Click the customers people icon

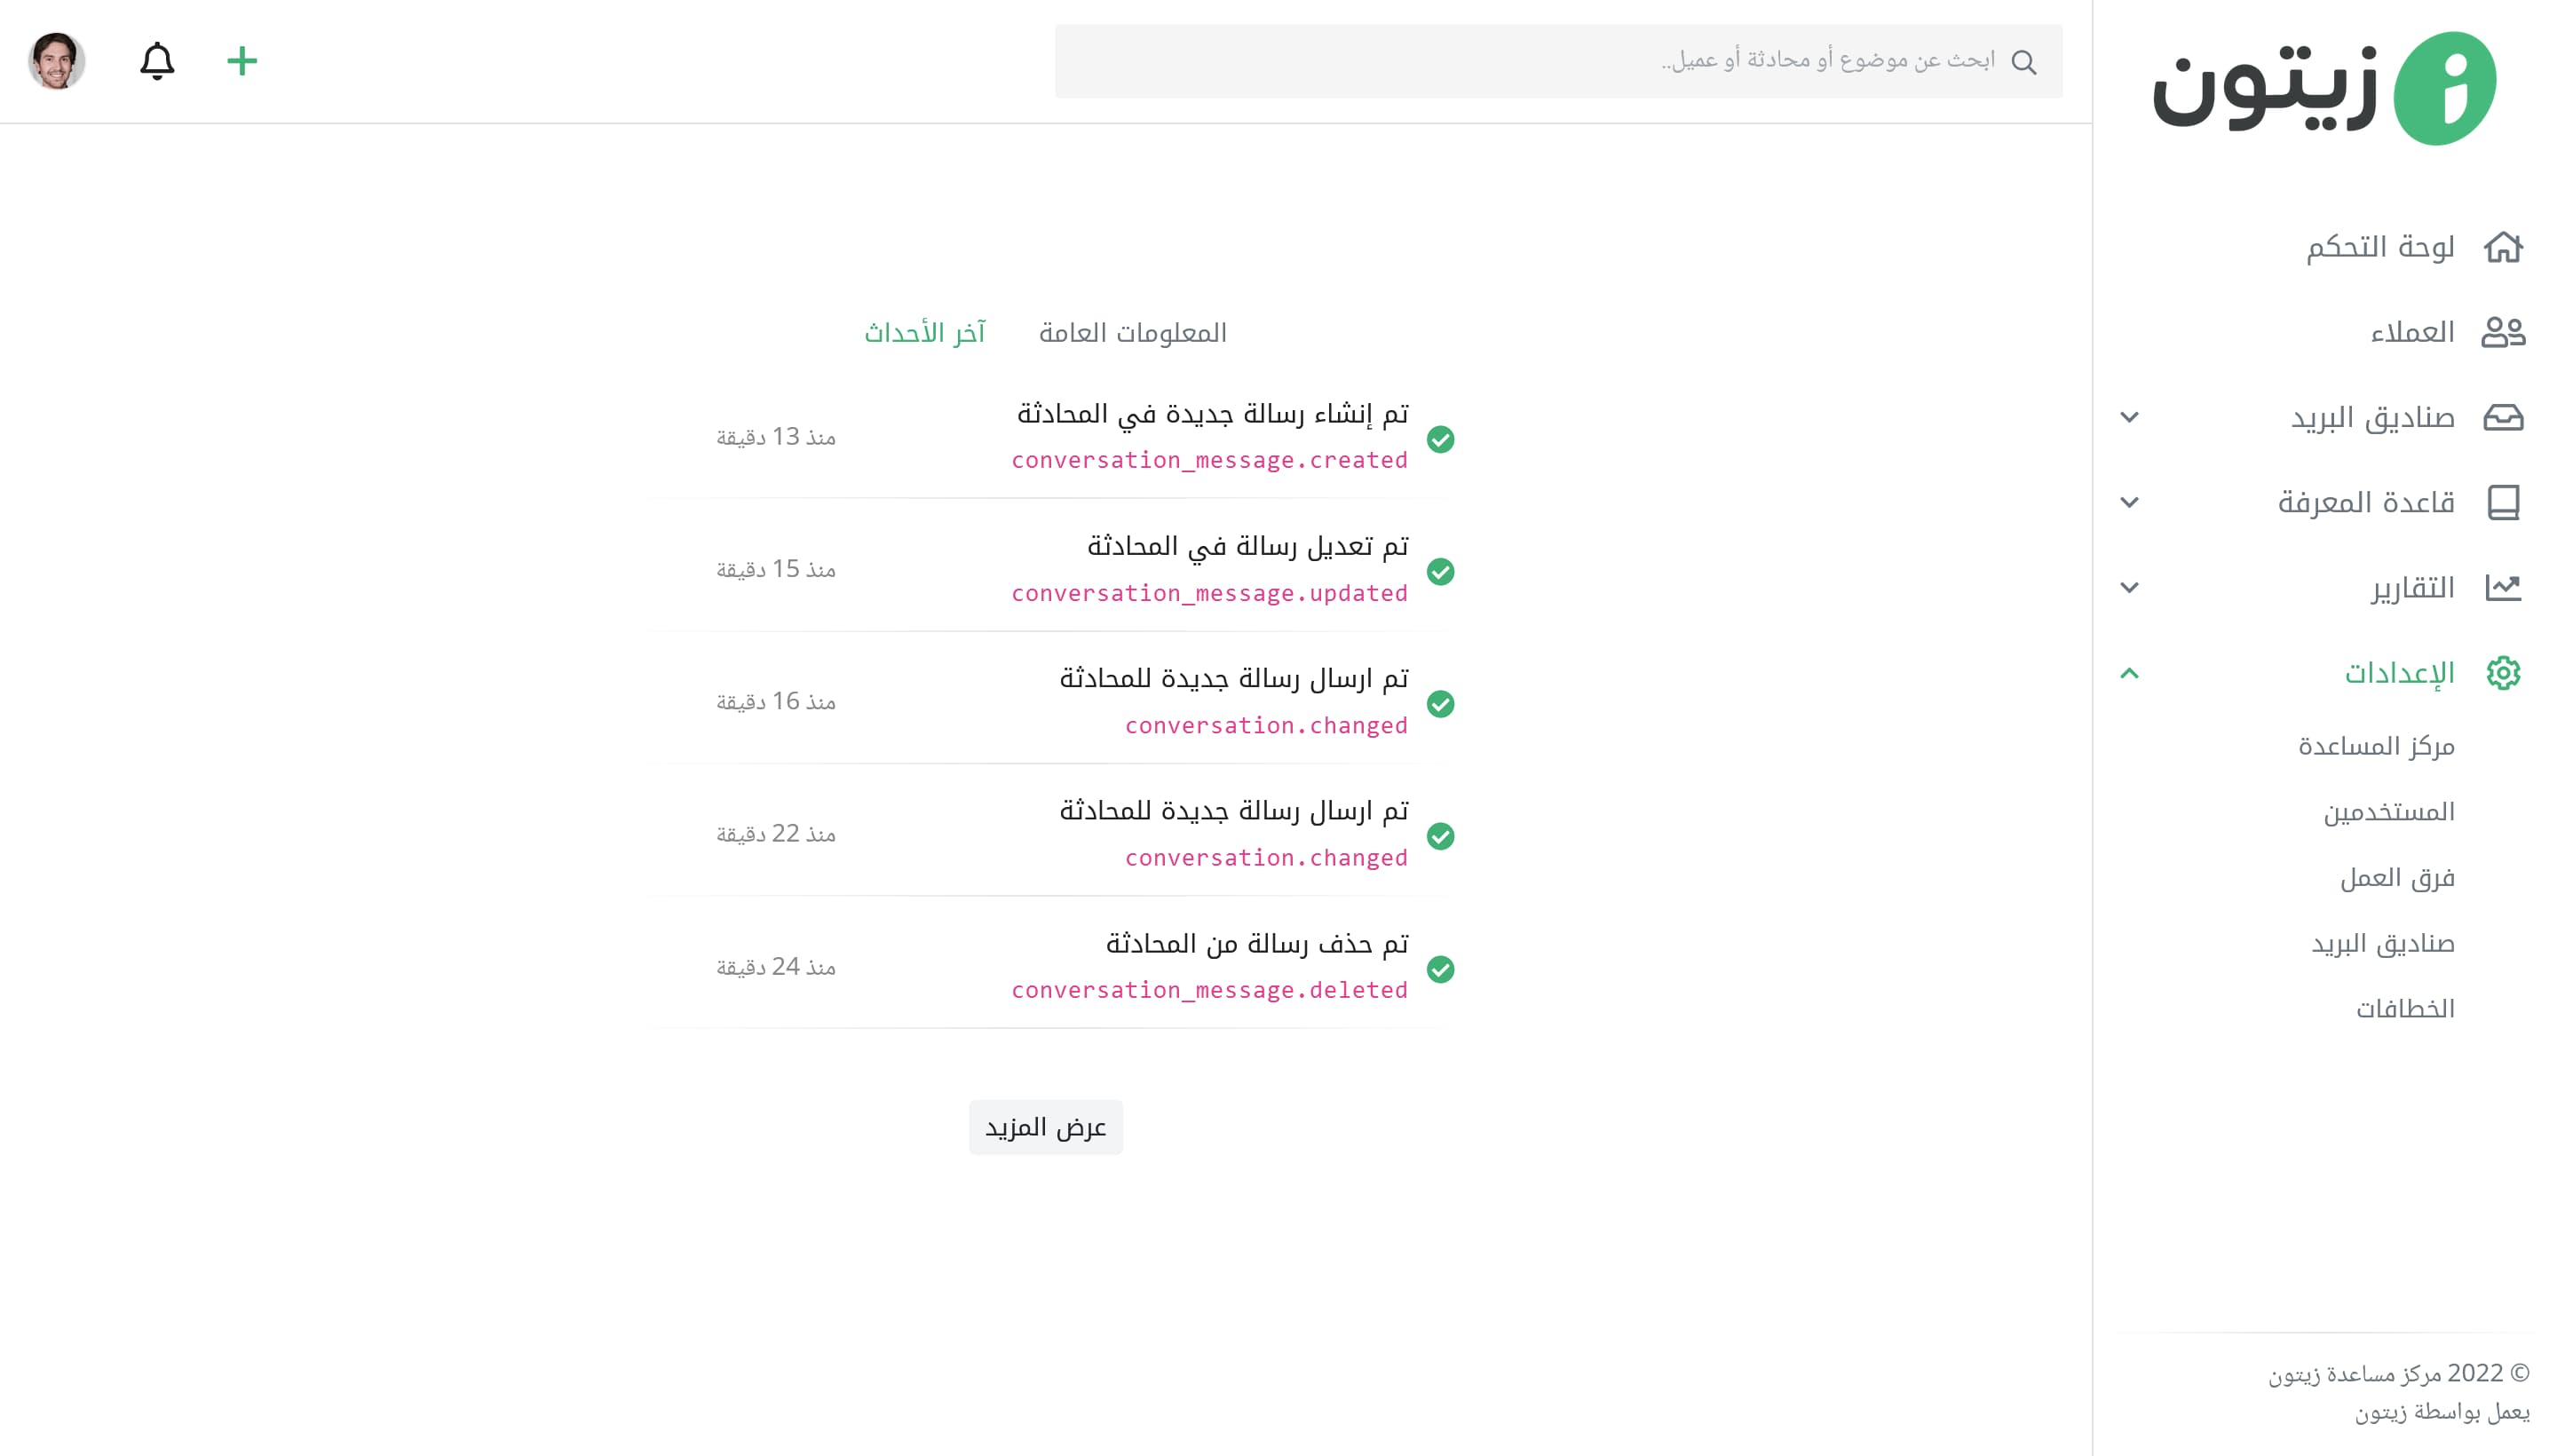[2502, 332]
